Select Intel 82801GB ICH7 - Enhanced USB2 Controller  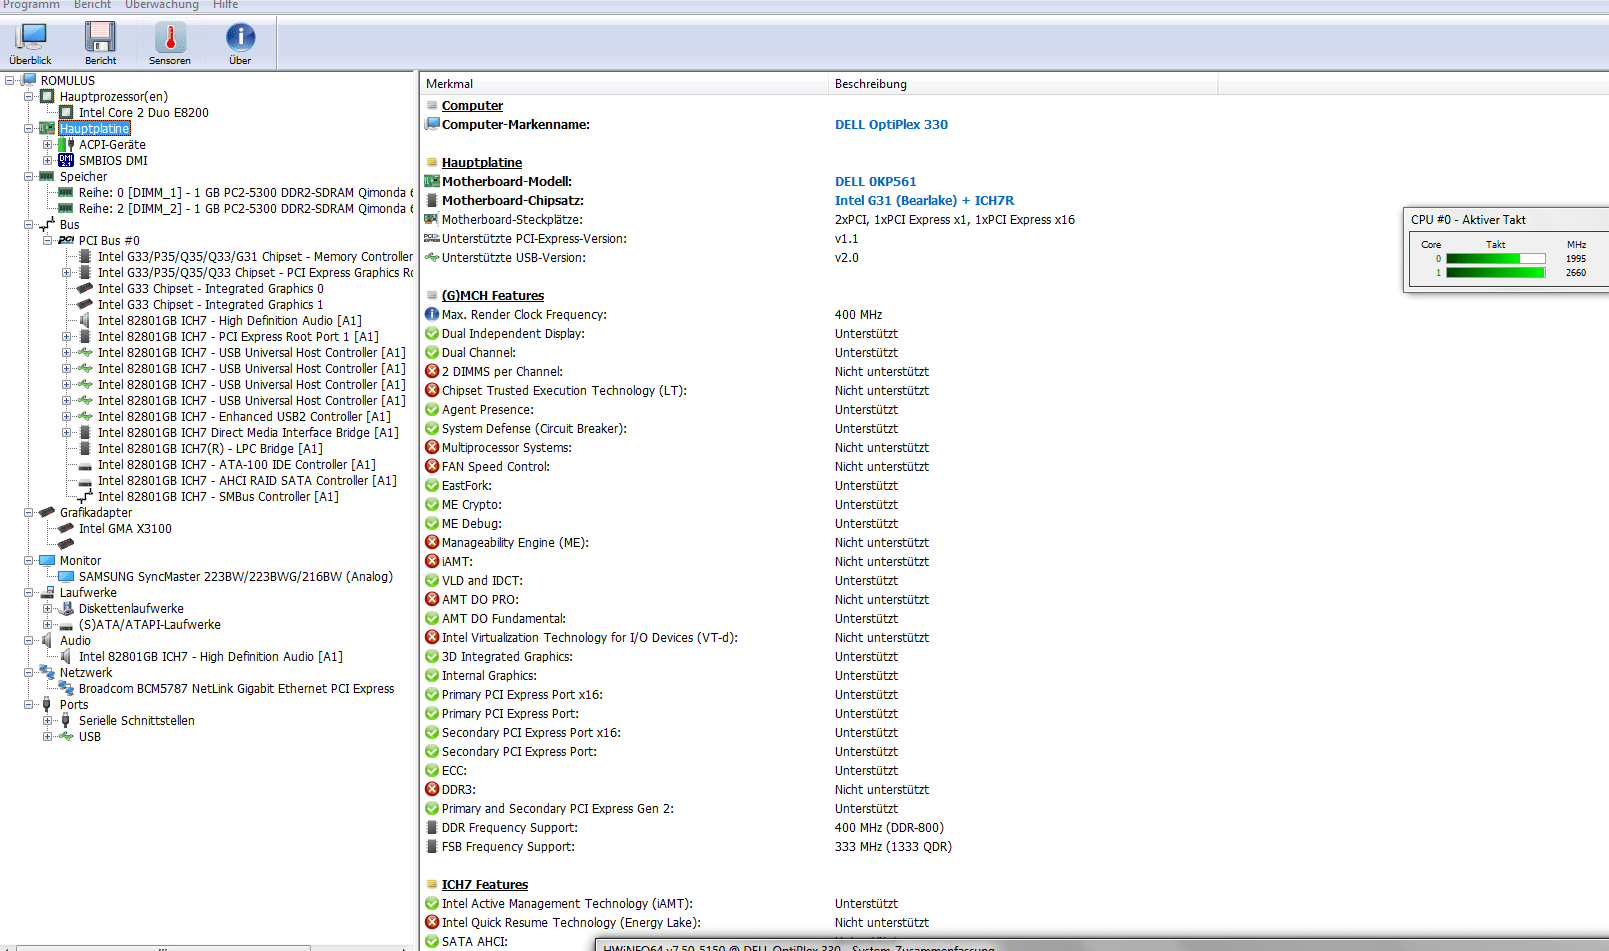(x=244, y=416)
